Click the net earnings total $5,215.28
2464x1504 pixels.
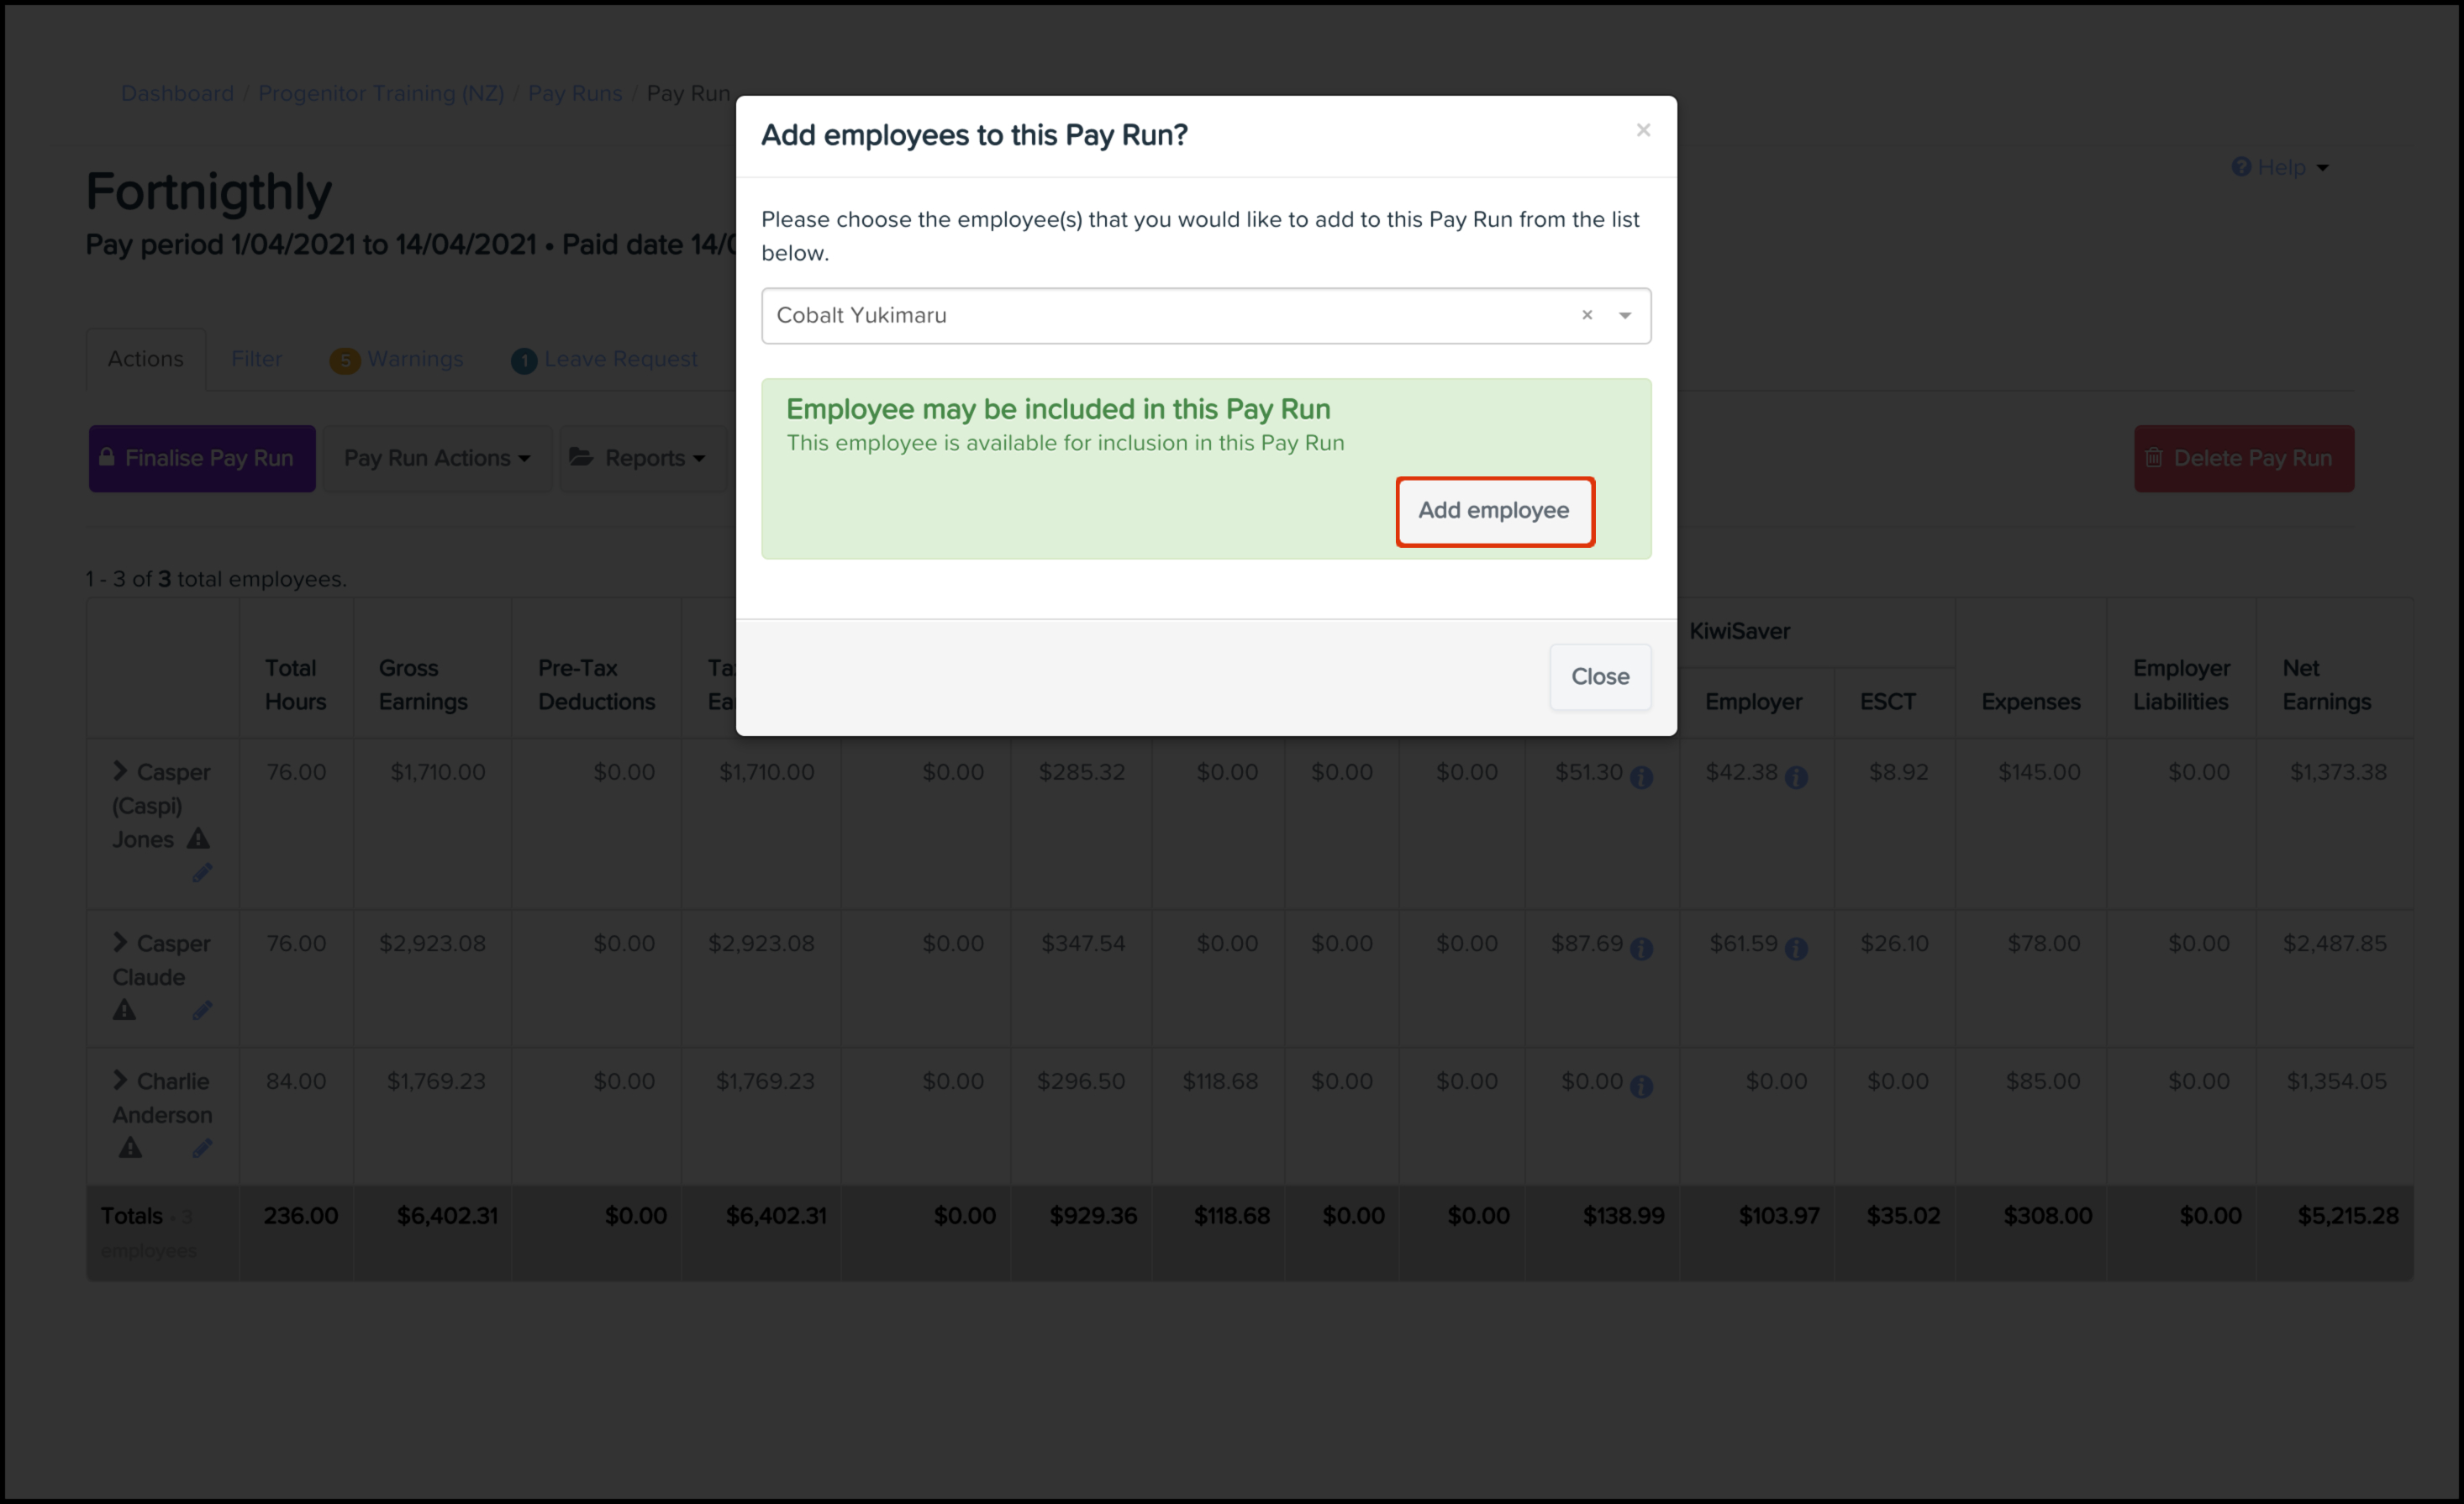(x=2347, y=1216)
